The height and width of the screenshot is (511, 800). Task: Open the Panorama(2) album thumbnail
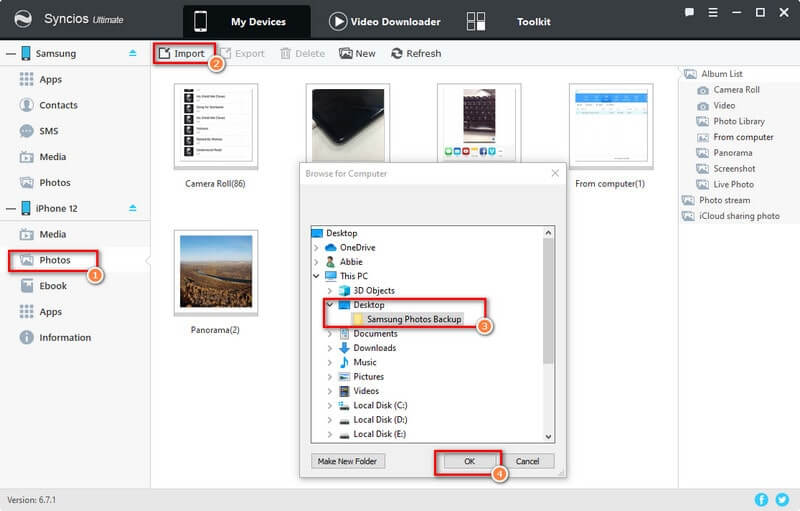pyautogui.click(x=216, y=272)
